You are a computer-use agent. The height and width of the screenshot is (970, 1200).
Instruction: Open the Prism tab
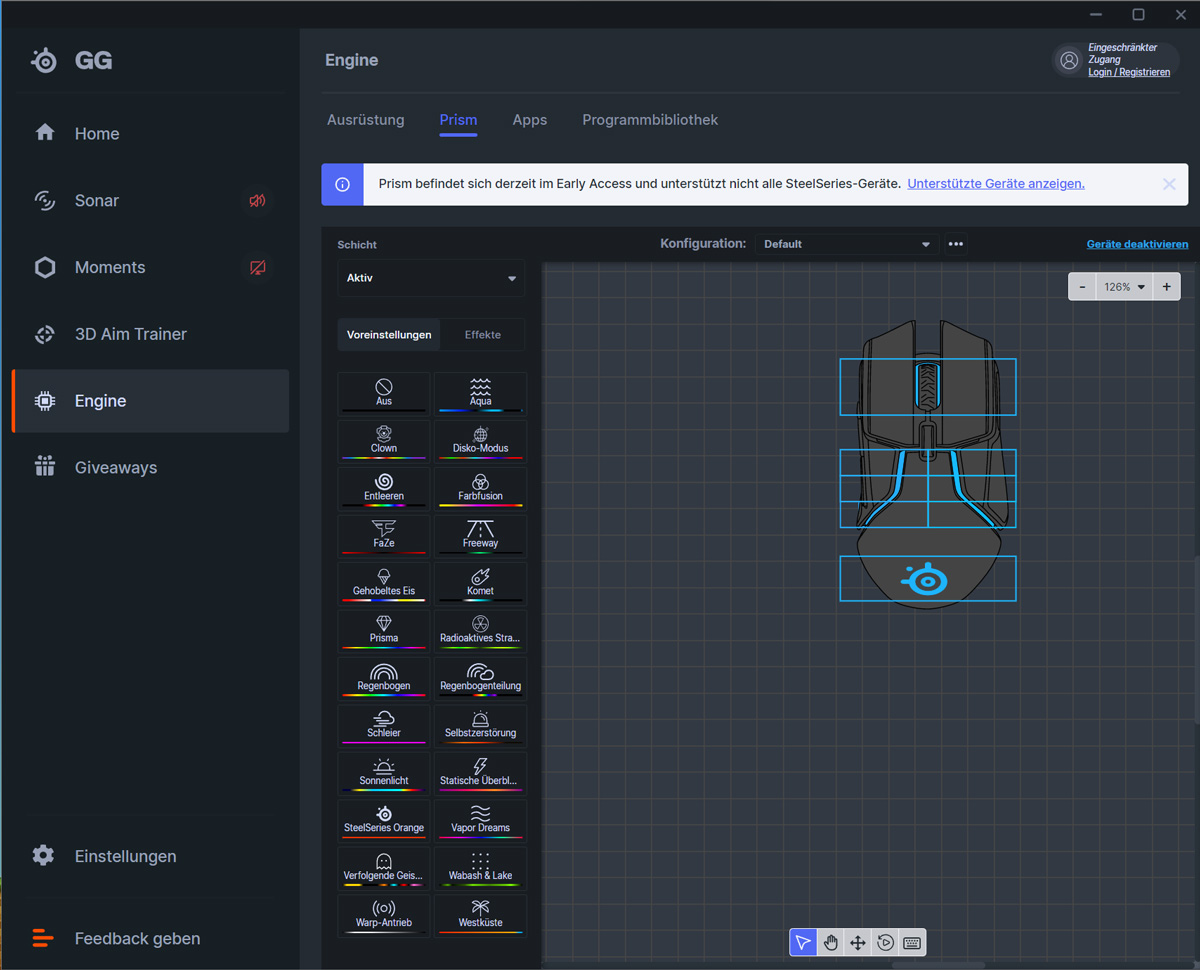tap(458, 120)
